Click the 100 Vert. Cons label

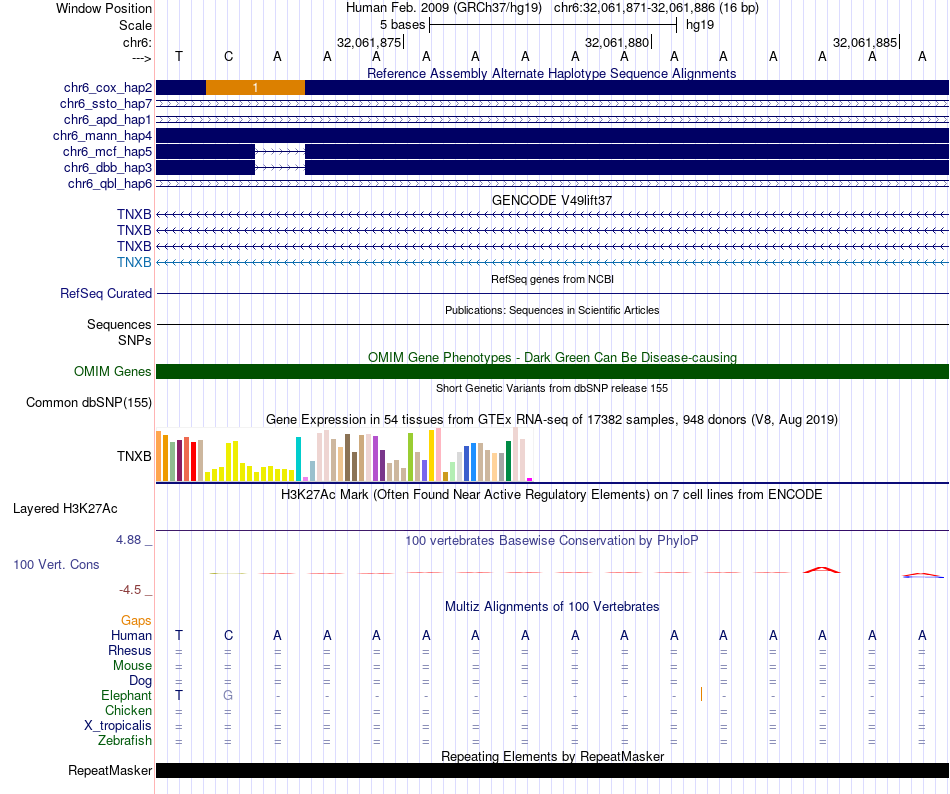pos(56,564)
